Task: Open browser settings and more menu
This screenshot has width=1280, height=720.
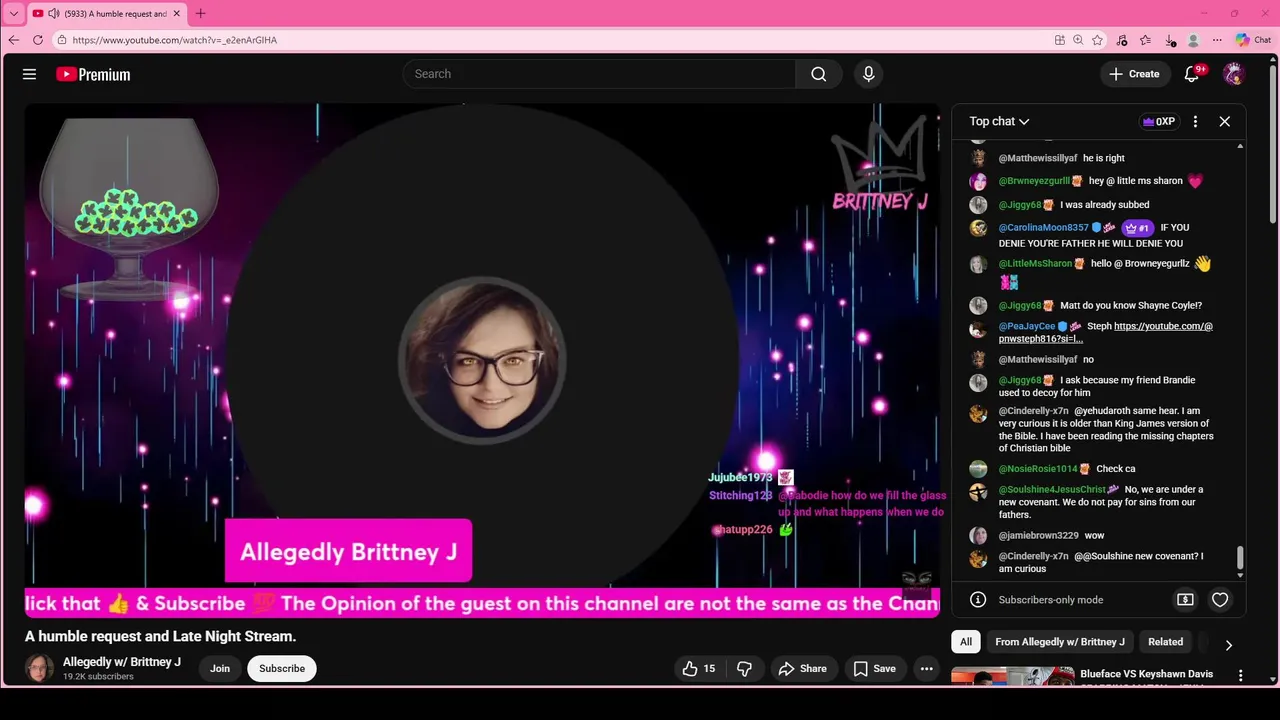Action: tap(1217, 40)
